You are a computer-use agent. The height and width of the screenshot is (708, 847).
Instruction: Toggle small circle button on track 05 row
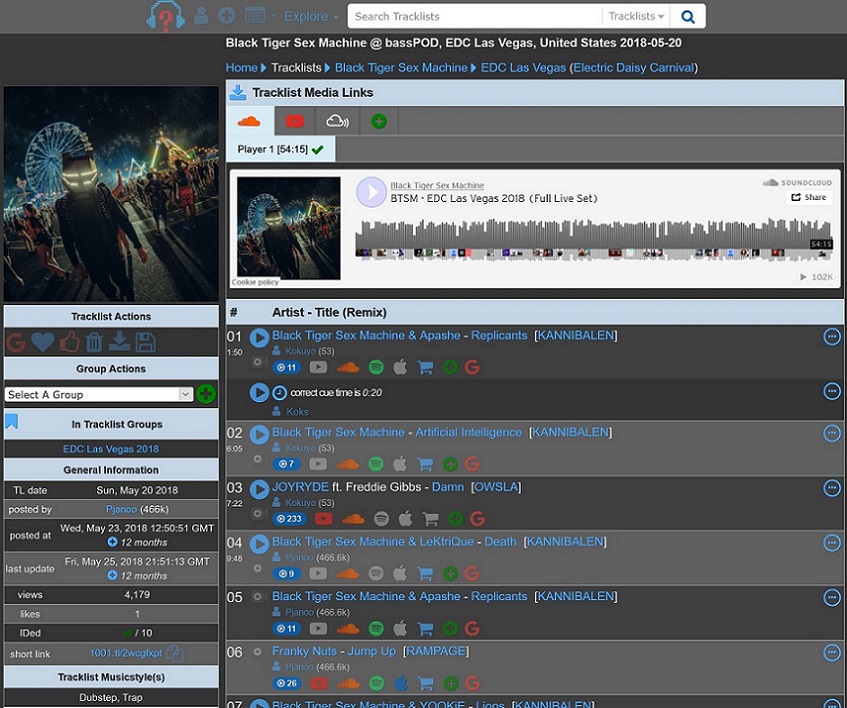coord(258,597)
